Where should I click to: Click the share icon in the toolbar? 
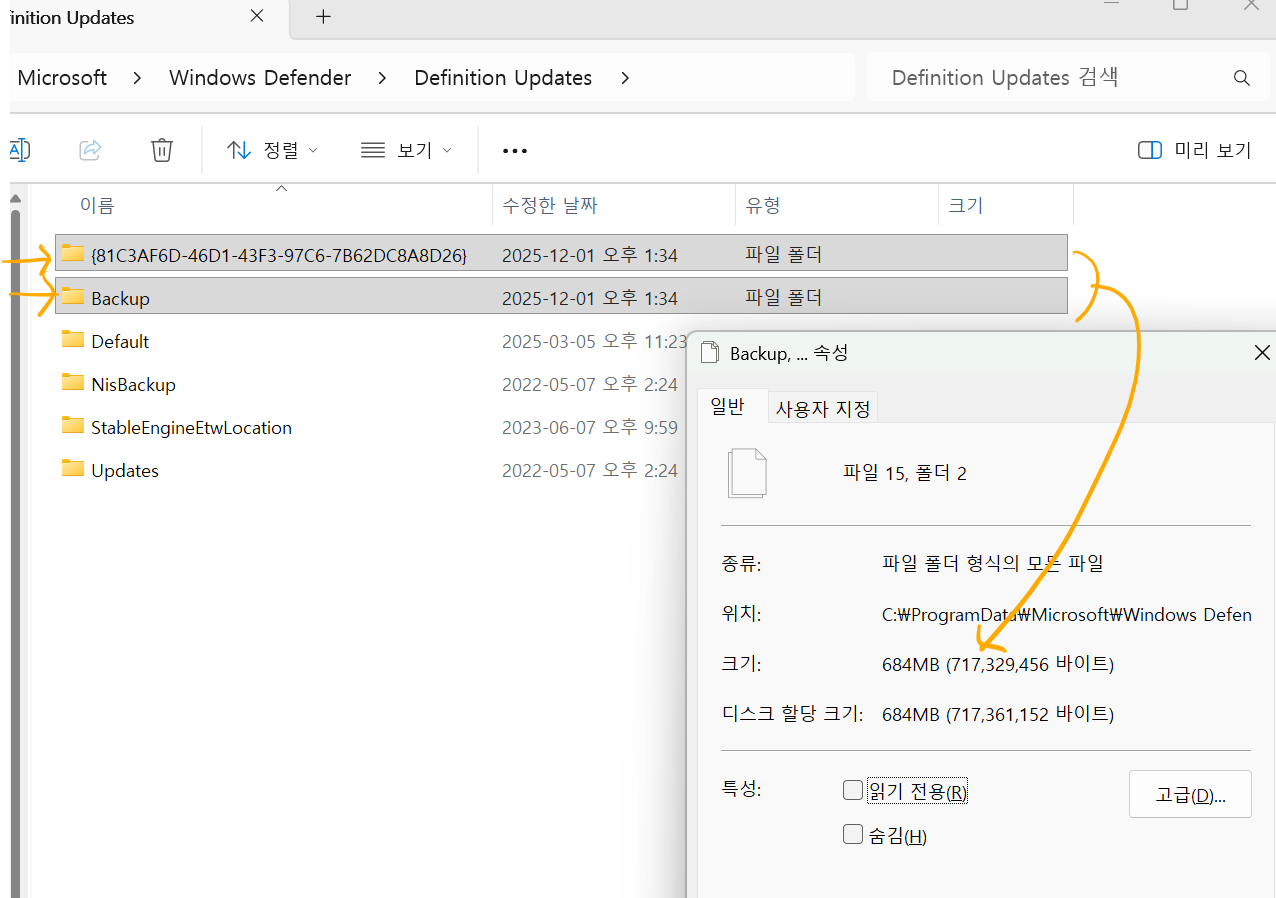[89, 150]
